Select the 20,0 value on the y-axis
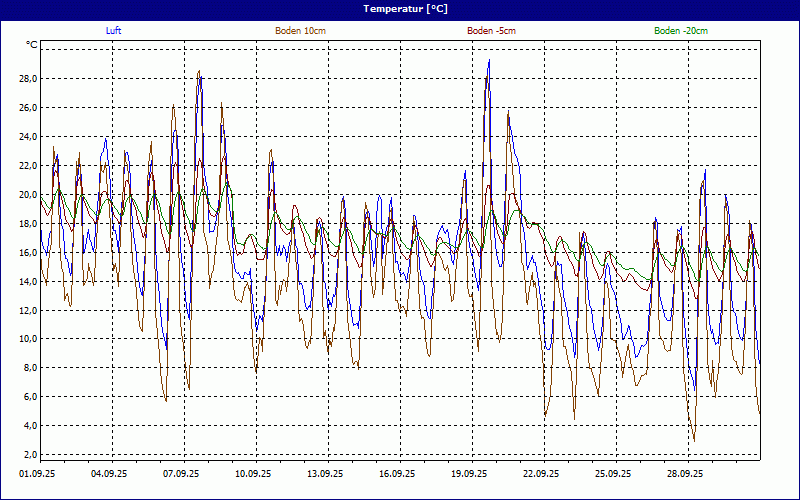Viewport: 800px width, 500px height. coord(27,195)
